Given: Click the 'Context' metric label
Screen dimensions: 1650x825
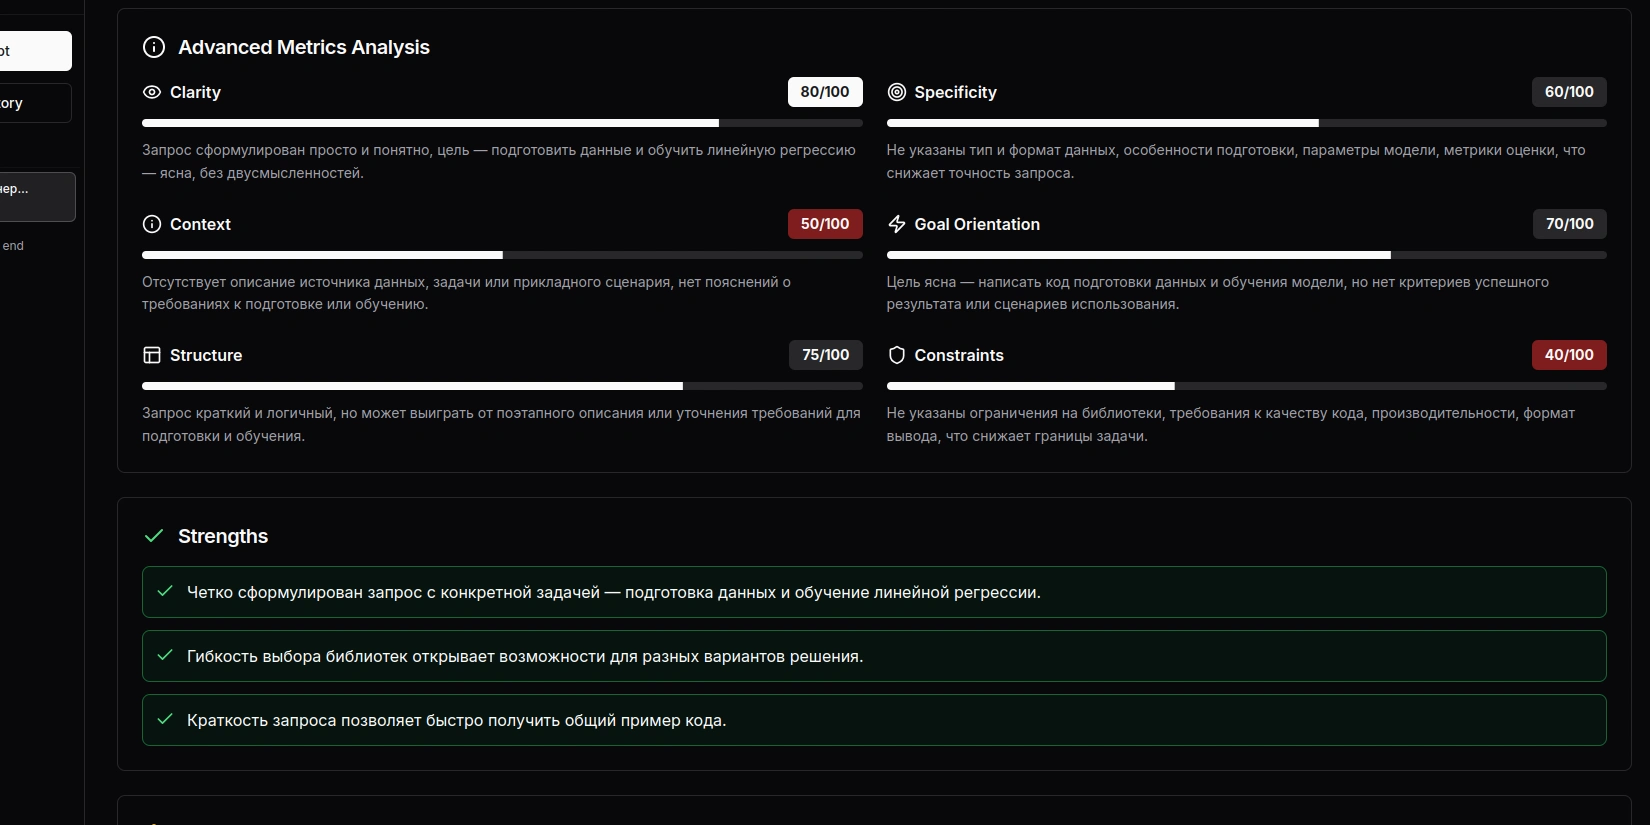Looking at the screenshot, I should pyautogui.click(x=200, y=224).
